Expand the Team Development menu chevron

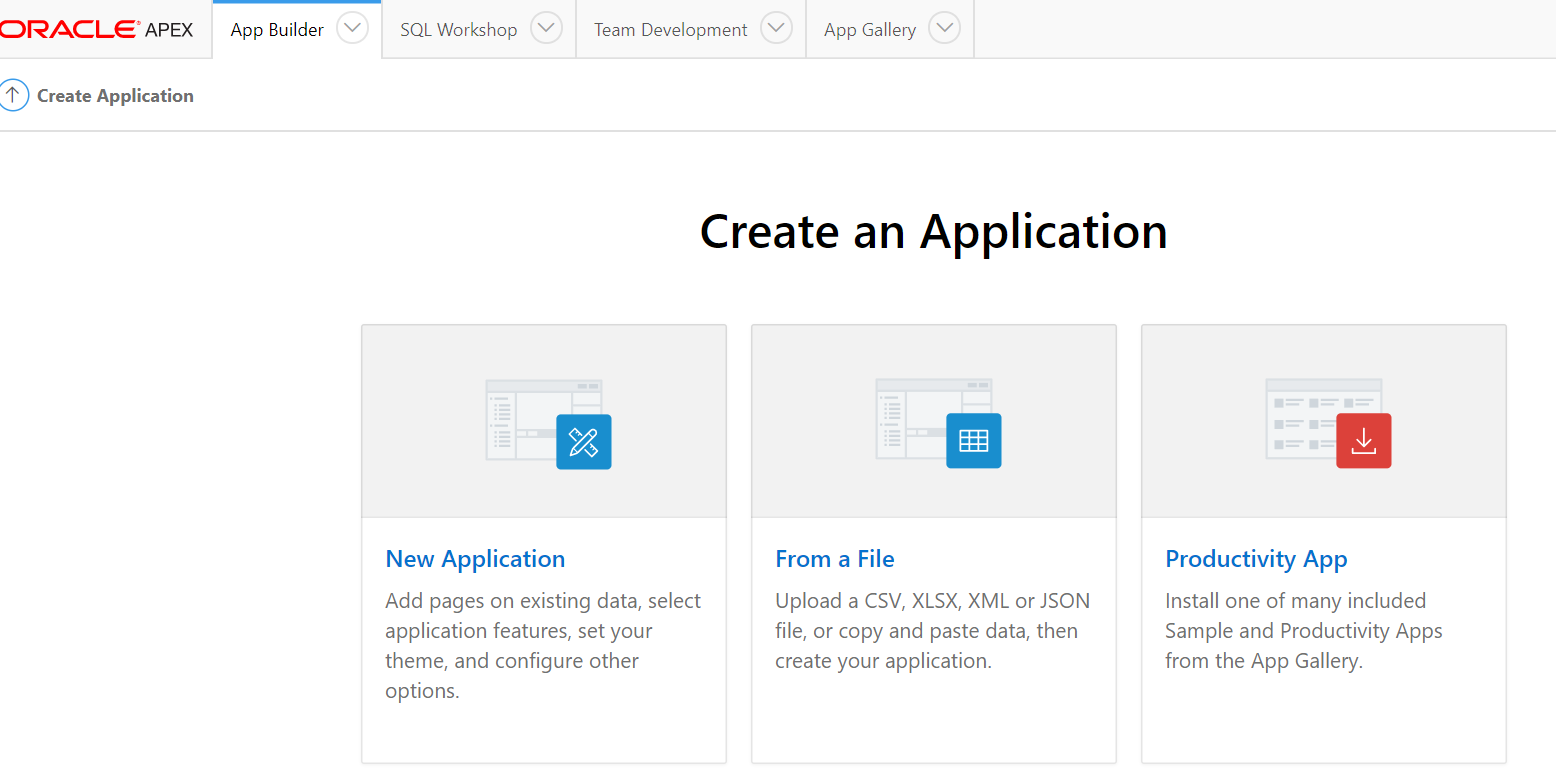776,29
